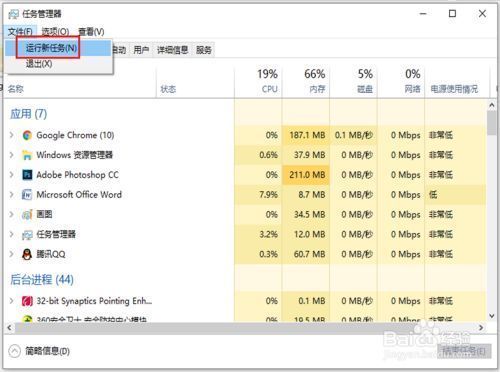The image size is (500, 372).
Task: Expand the Microsoft Office Word entry
Action: click(x=12, y=194)
